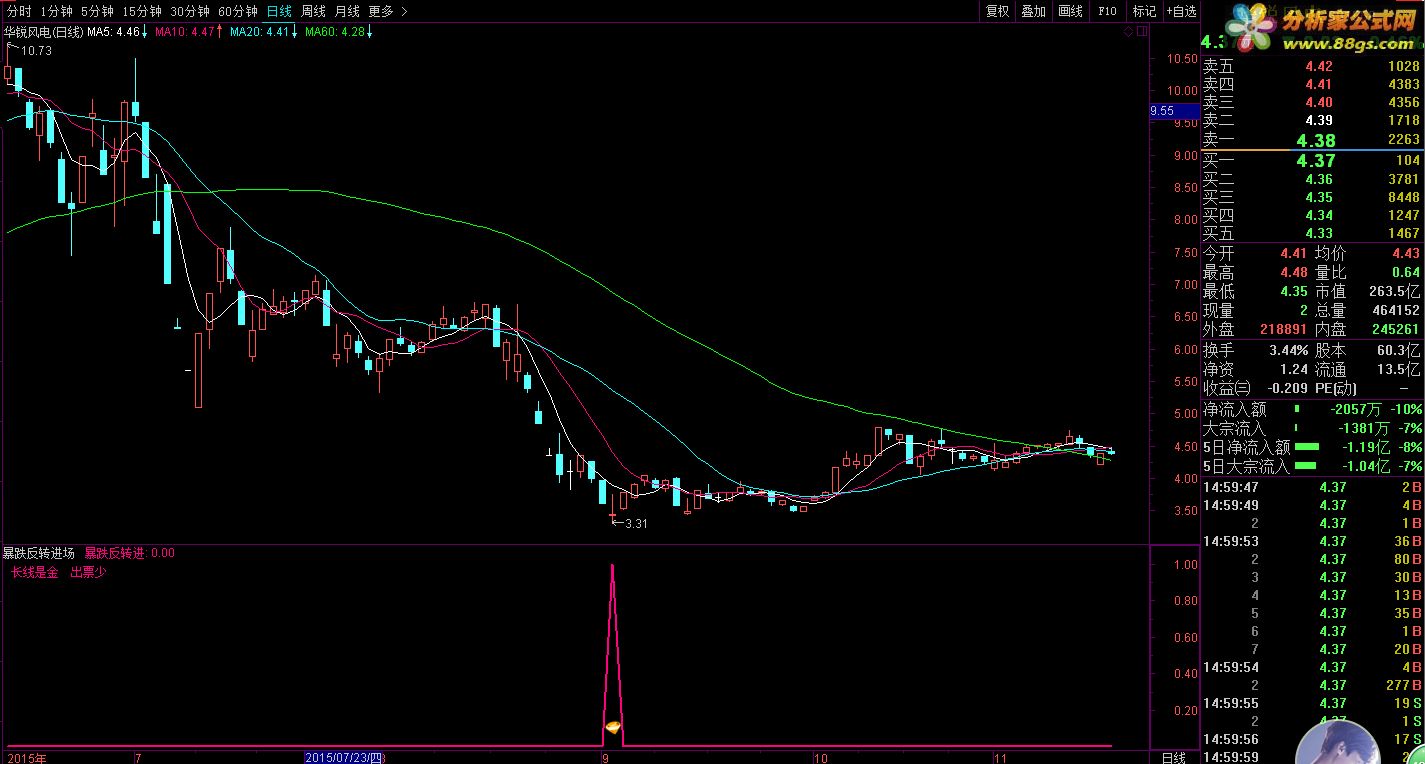Click the 叠加 overlay button
The height and width of the screenshot is (764, 1425).
pyautogui.click(x=1033, y=11)
